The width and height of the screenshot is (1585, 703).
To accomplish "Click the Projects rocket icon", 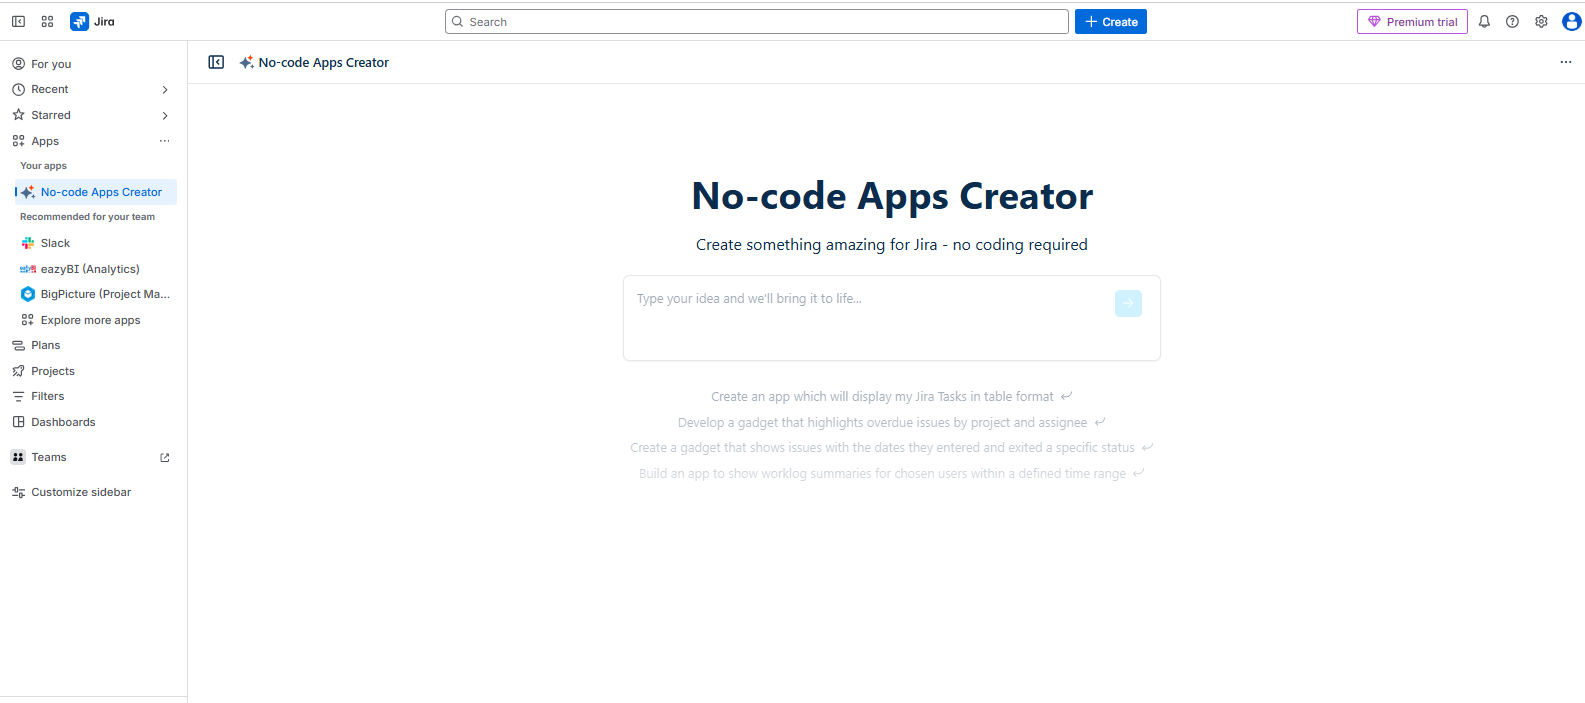I will click(x=18, y=371).
